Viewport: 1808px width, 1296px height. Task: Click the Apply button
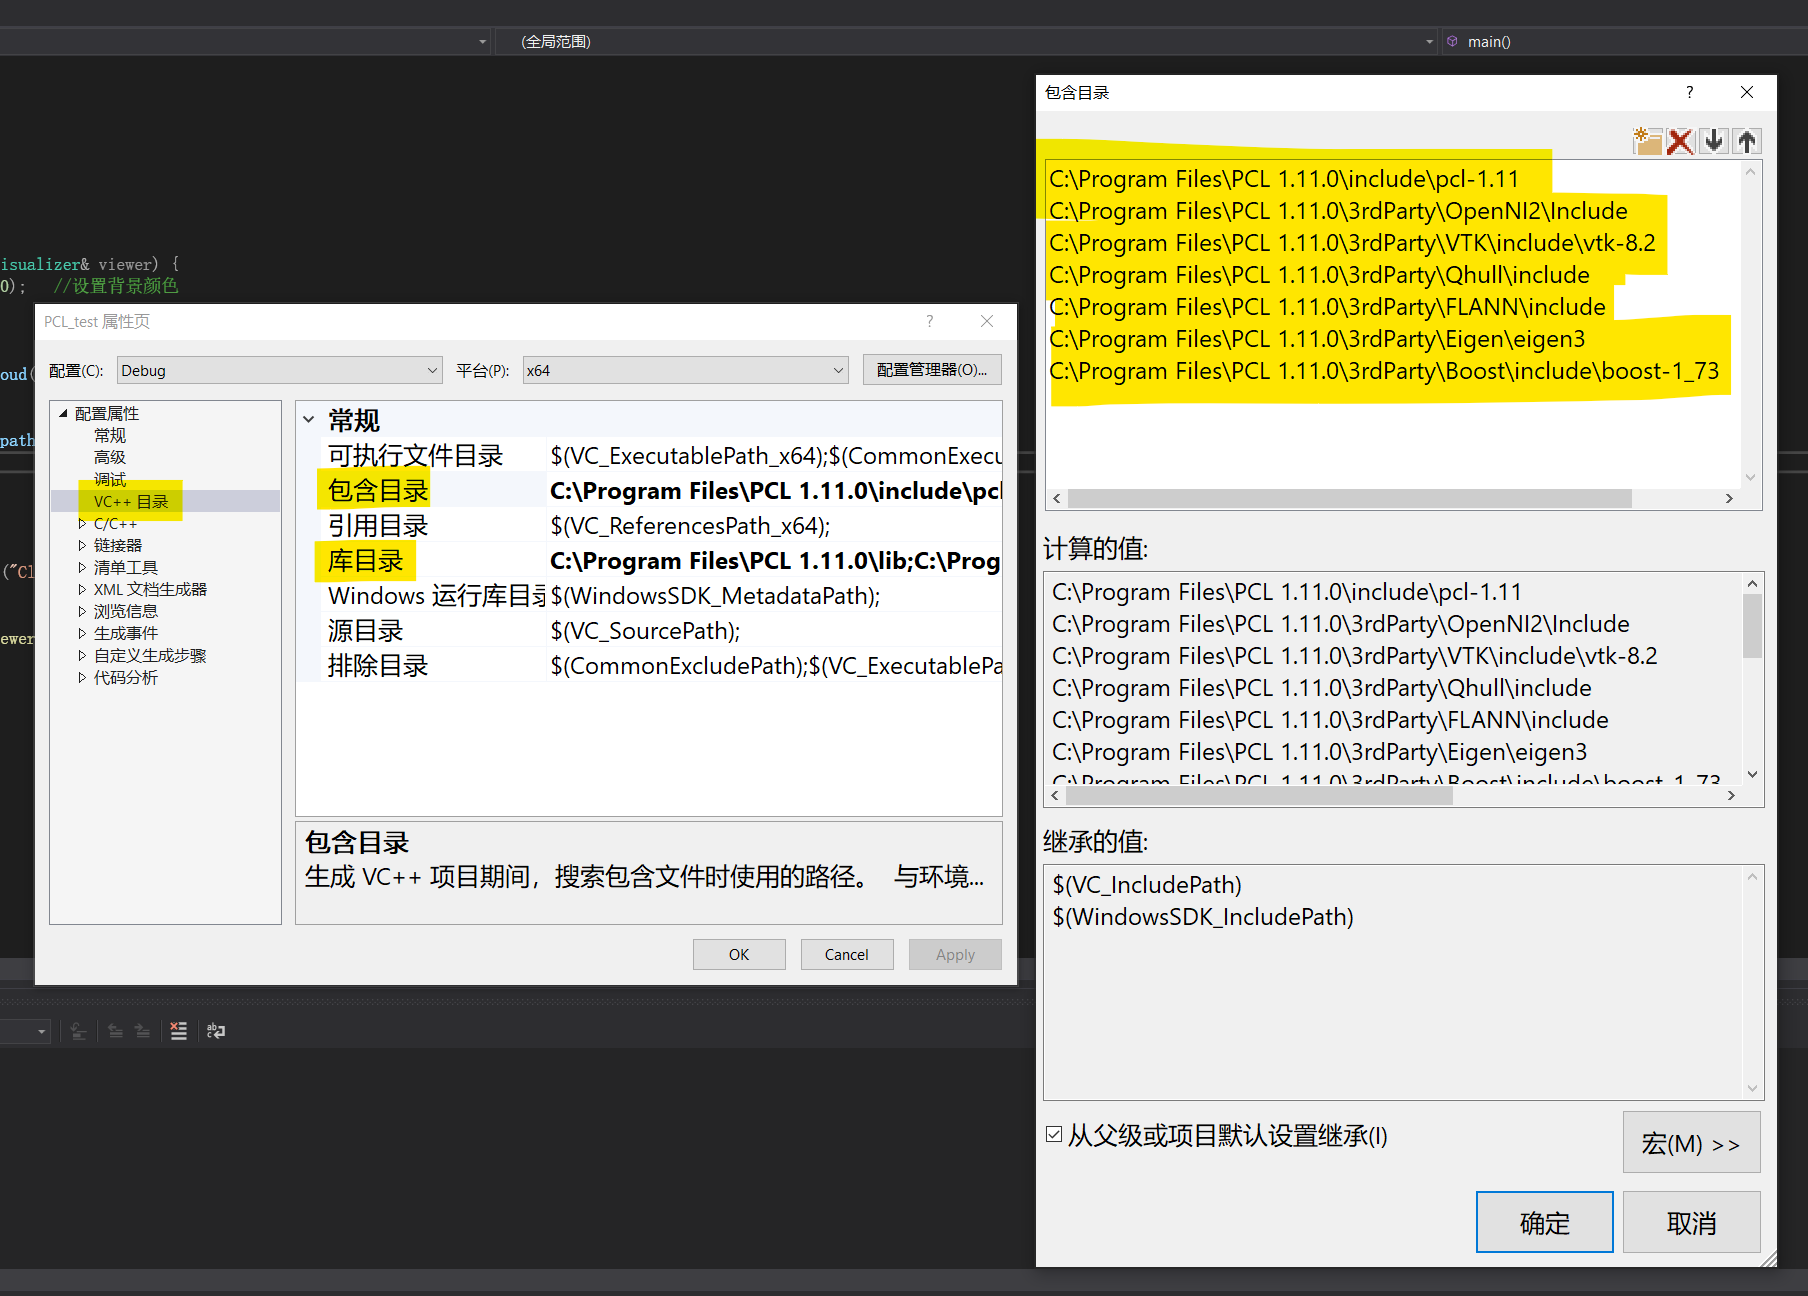tap(955, 954)
